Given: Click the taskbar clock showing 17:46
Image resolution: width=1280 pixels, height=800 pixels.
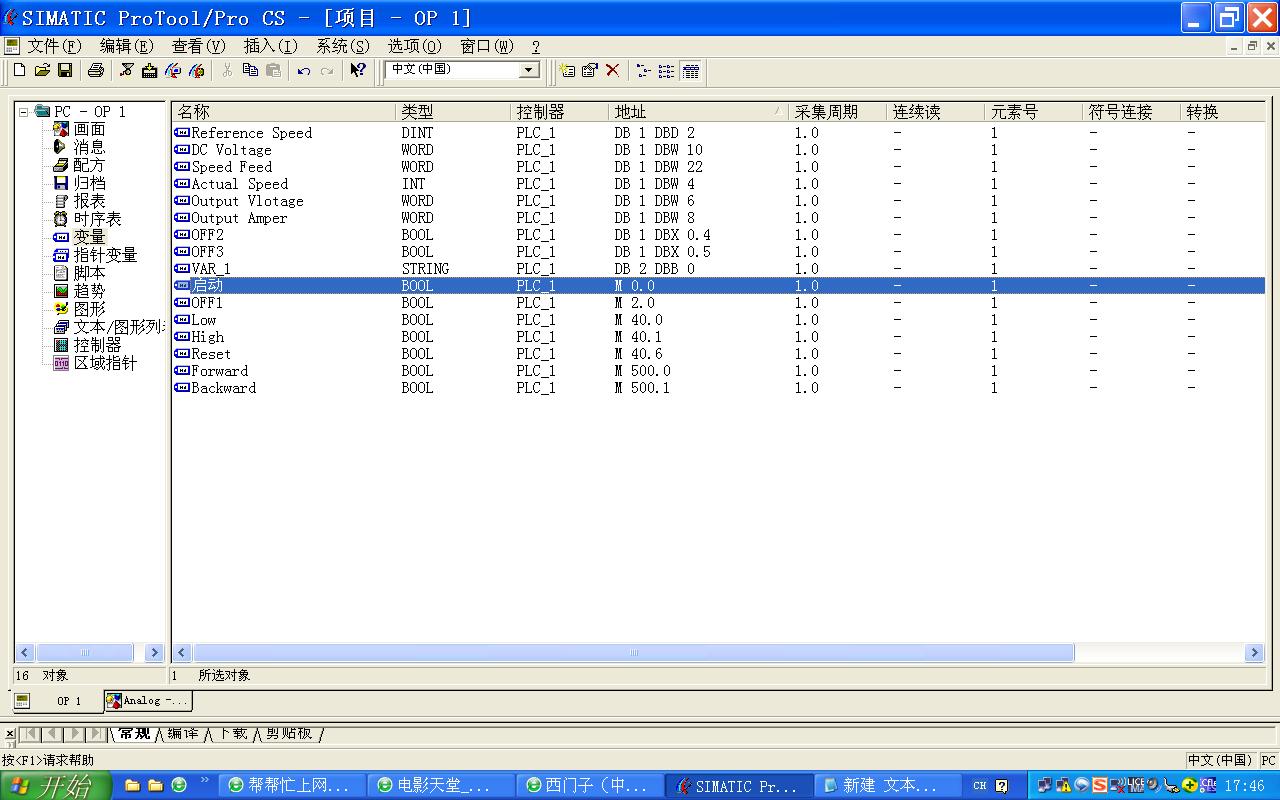Looking at the screenshot, I should coord(1244,786).
